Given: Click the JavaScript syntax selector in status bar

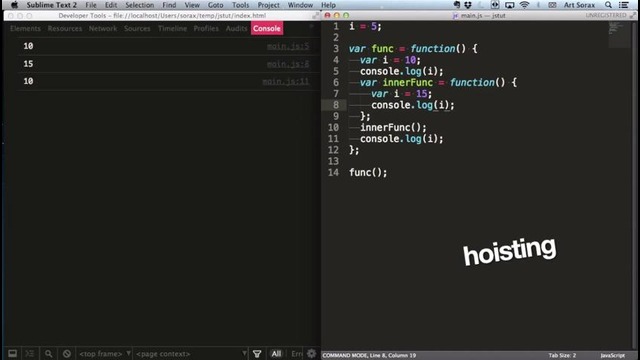Looking at the screenshot, I should click(612, 356).
